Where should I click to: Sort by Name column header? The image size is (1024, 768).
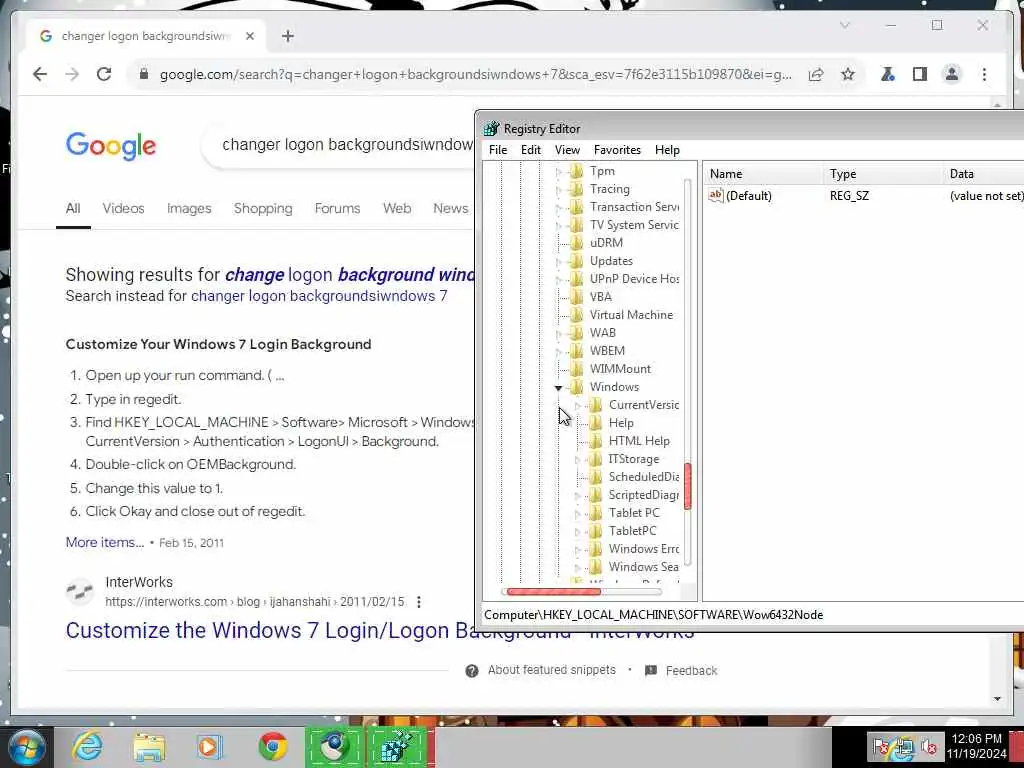pos(764,174)
